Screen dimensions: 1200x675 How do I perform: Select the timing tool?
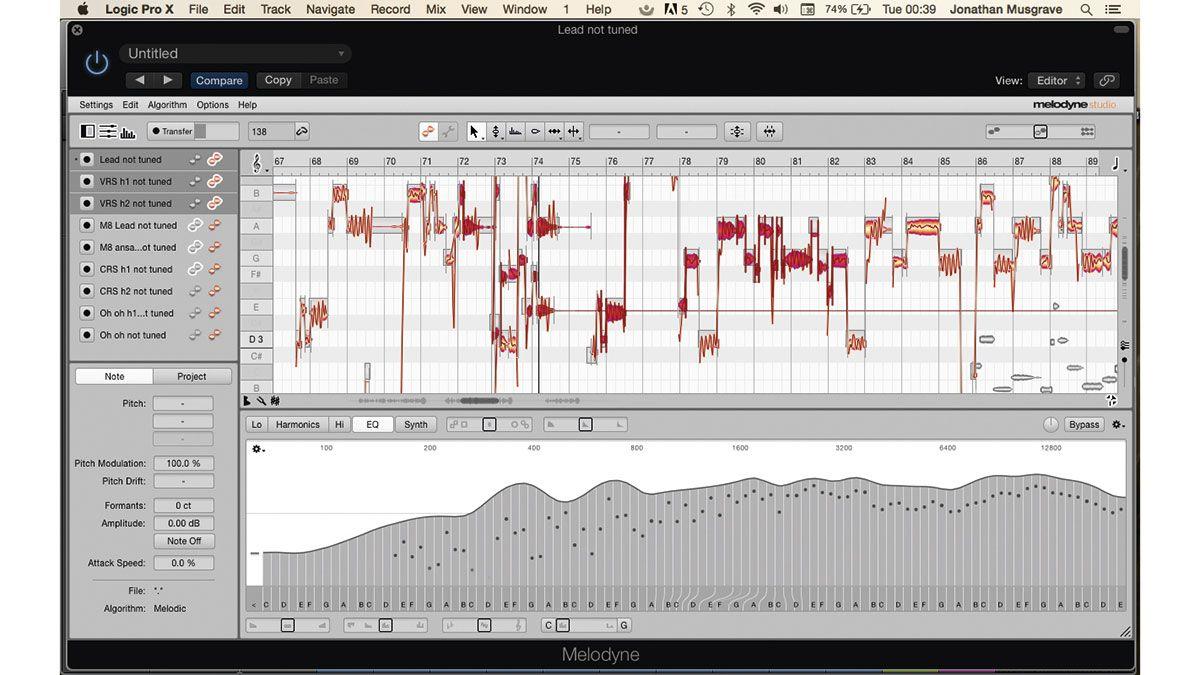point(554,131)
